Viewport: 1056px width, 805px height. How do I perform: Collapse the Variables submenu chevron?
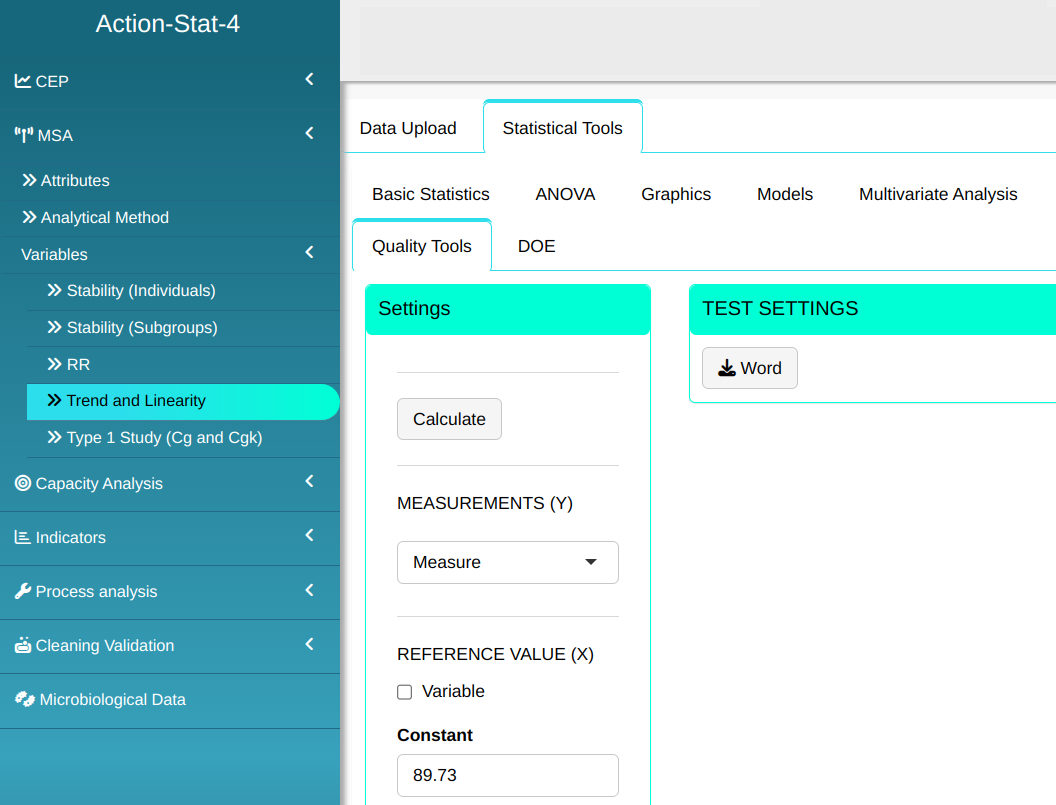(309, 253)
